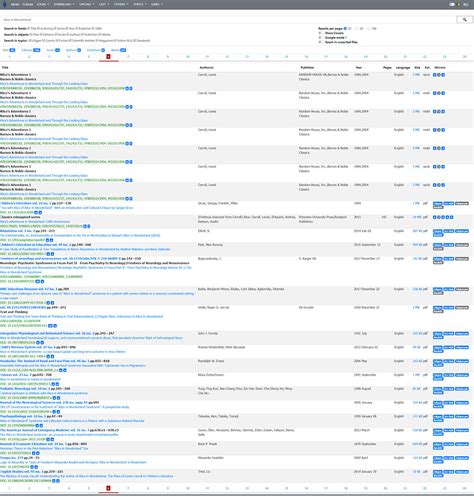The width and height of the screenshot is (474, 496).
Task: Click the magnifier search button
Action: (x=464, y=20)
